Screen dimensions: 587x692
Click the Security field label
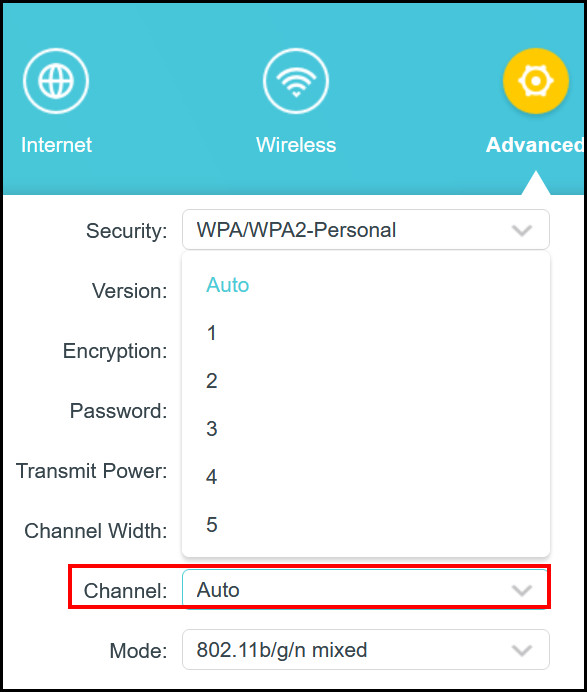click(x=127, y=231)
